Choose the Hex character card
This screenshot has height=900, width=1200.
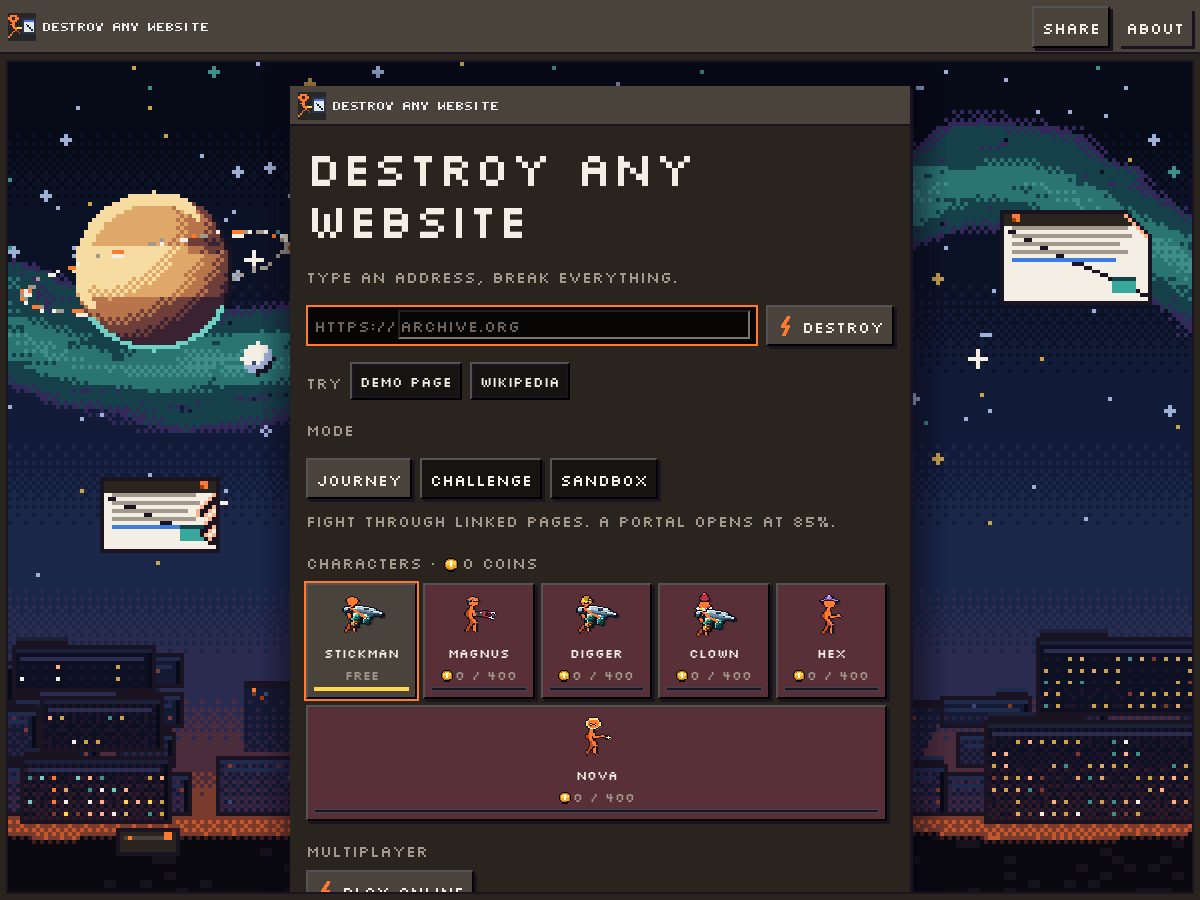click(x=831, y=641)
